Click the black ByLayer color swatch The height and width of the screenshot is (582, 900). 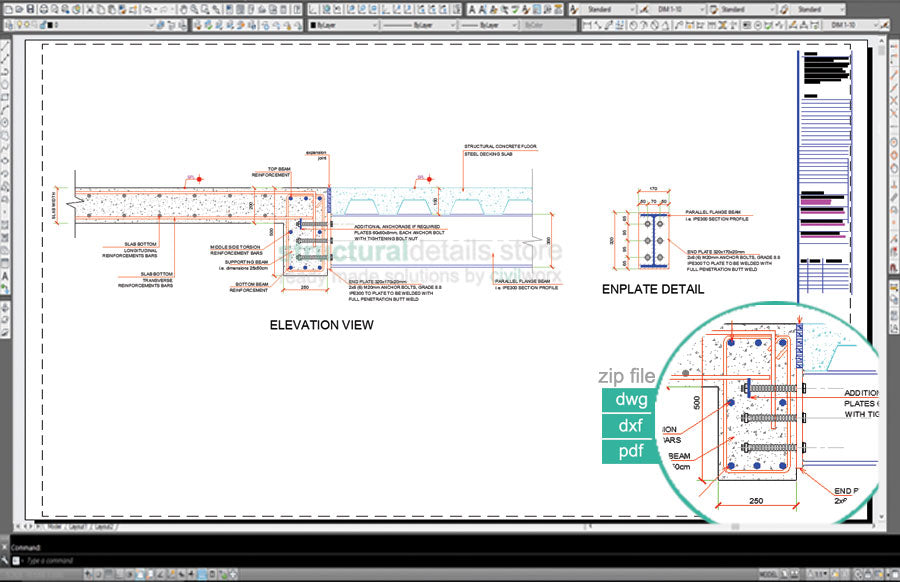pos(315,24)
